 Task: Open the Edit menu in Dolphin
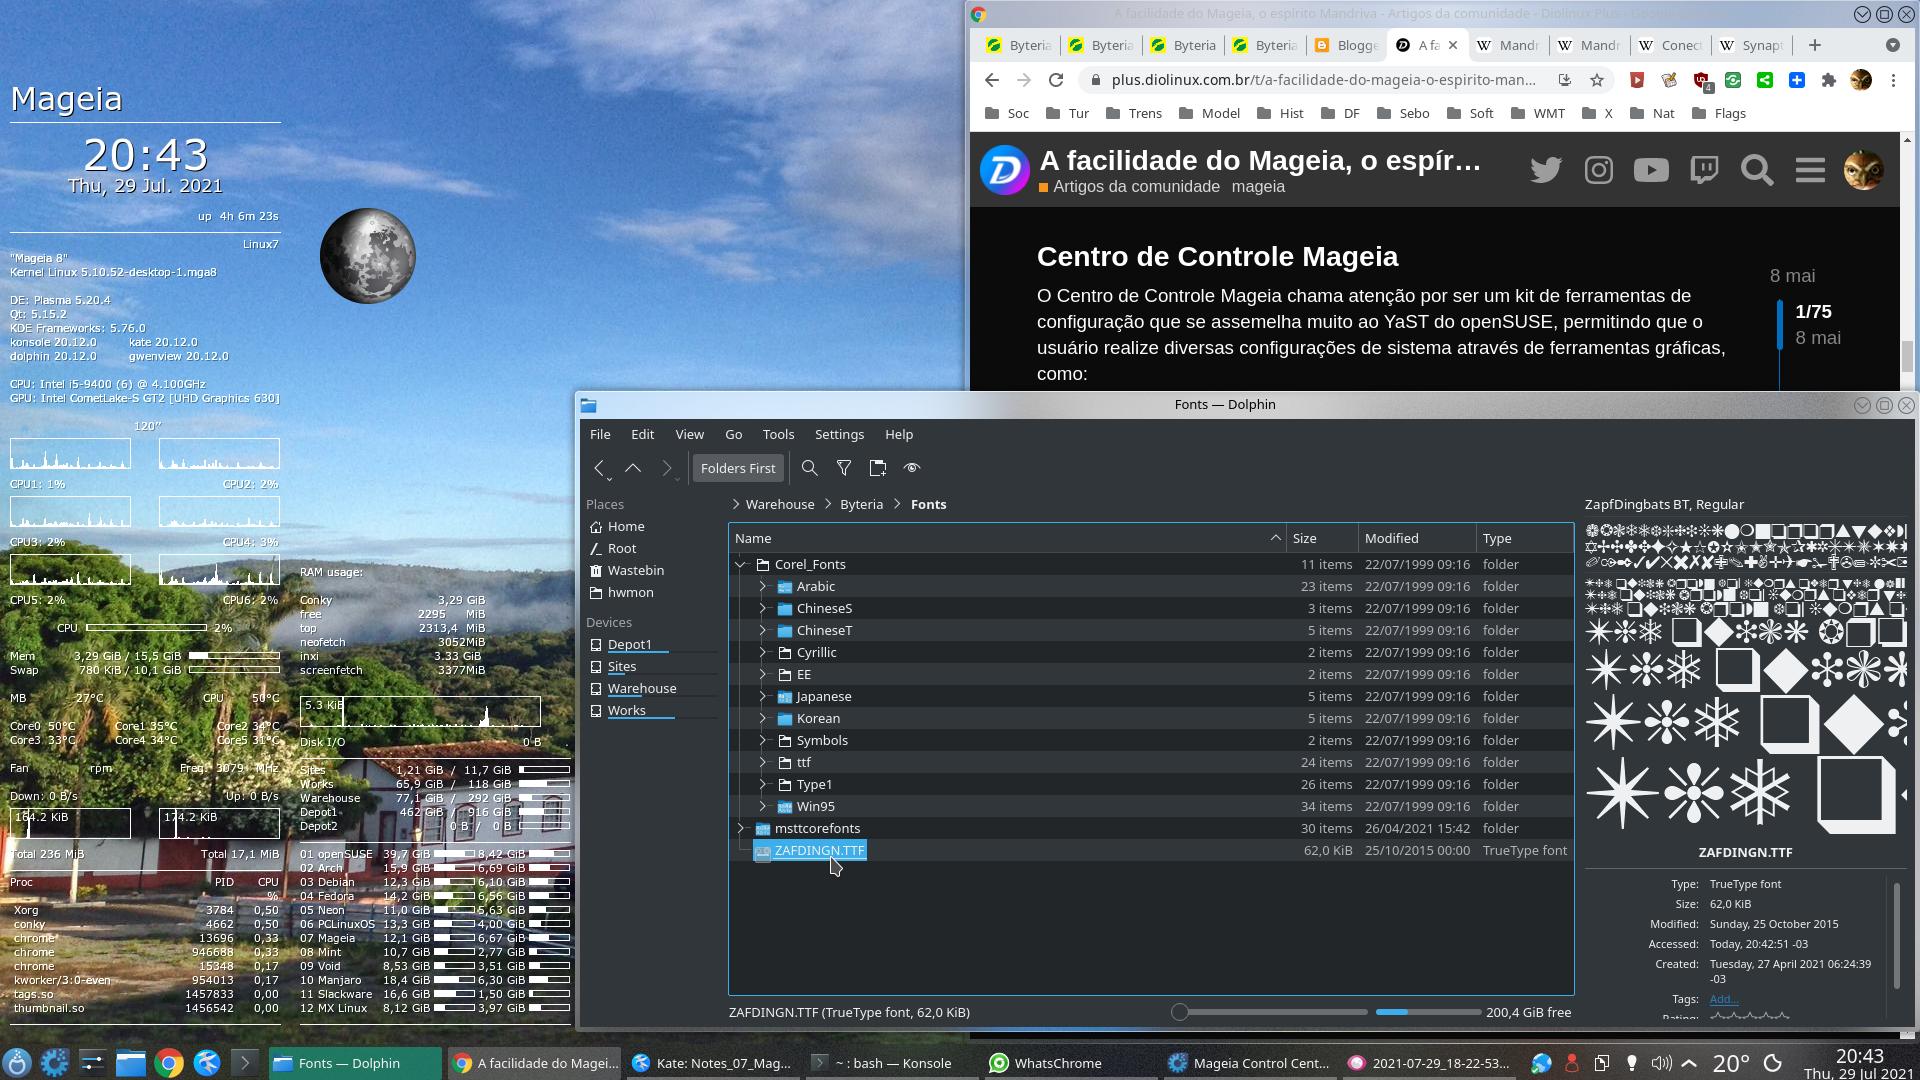(x=643, y=435)
